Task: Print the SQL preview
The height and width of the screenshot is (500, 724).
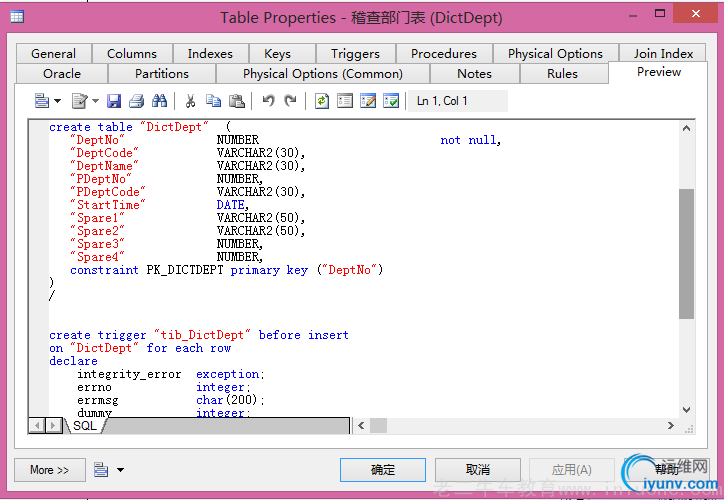Action: [x=136, y=101]
